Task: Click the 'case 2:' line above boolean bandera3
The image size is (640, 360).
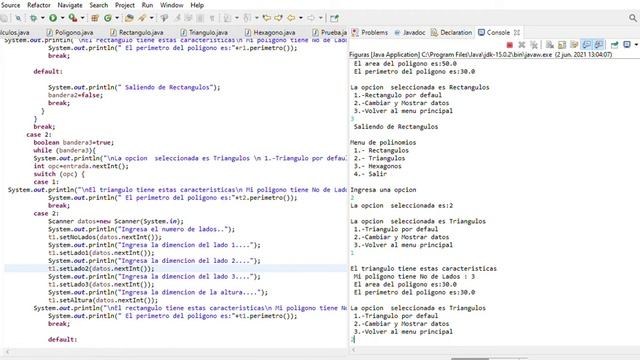Action: 39,134
